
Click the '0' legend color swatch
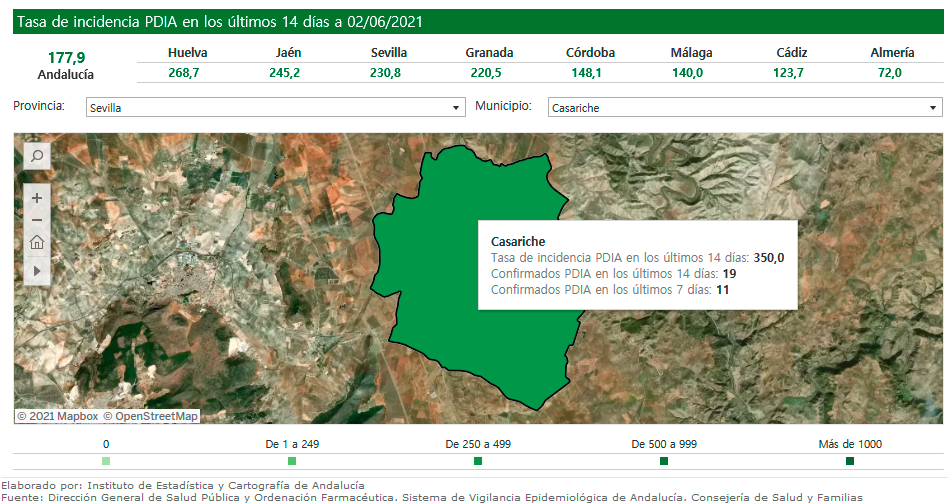point(106,461)
